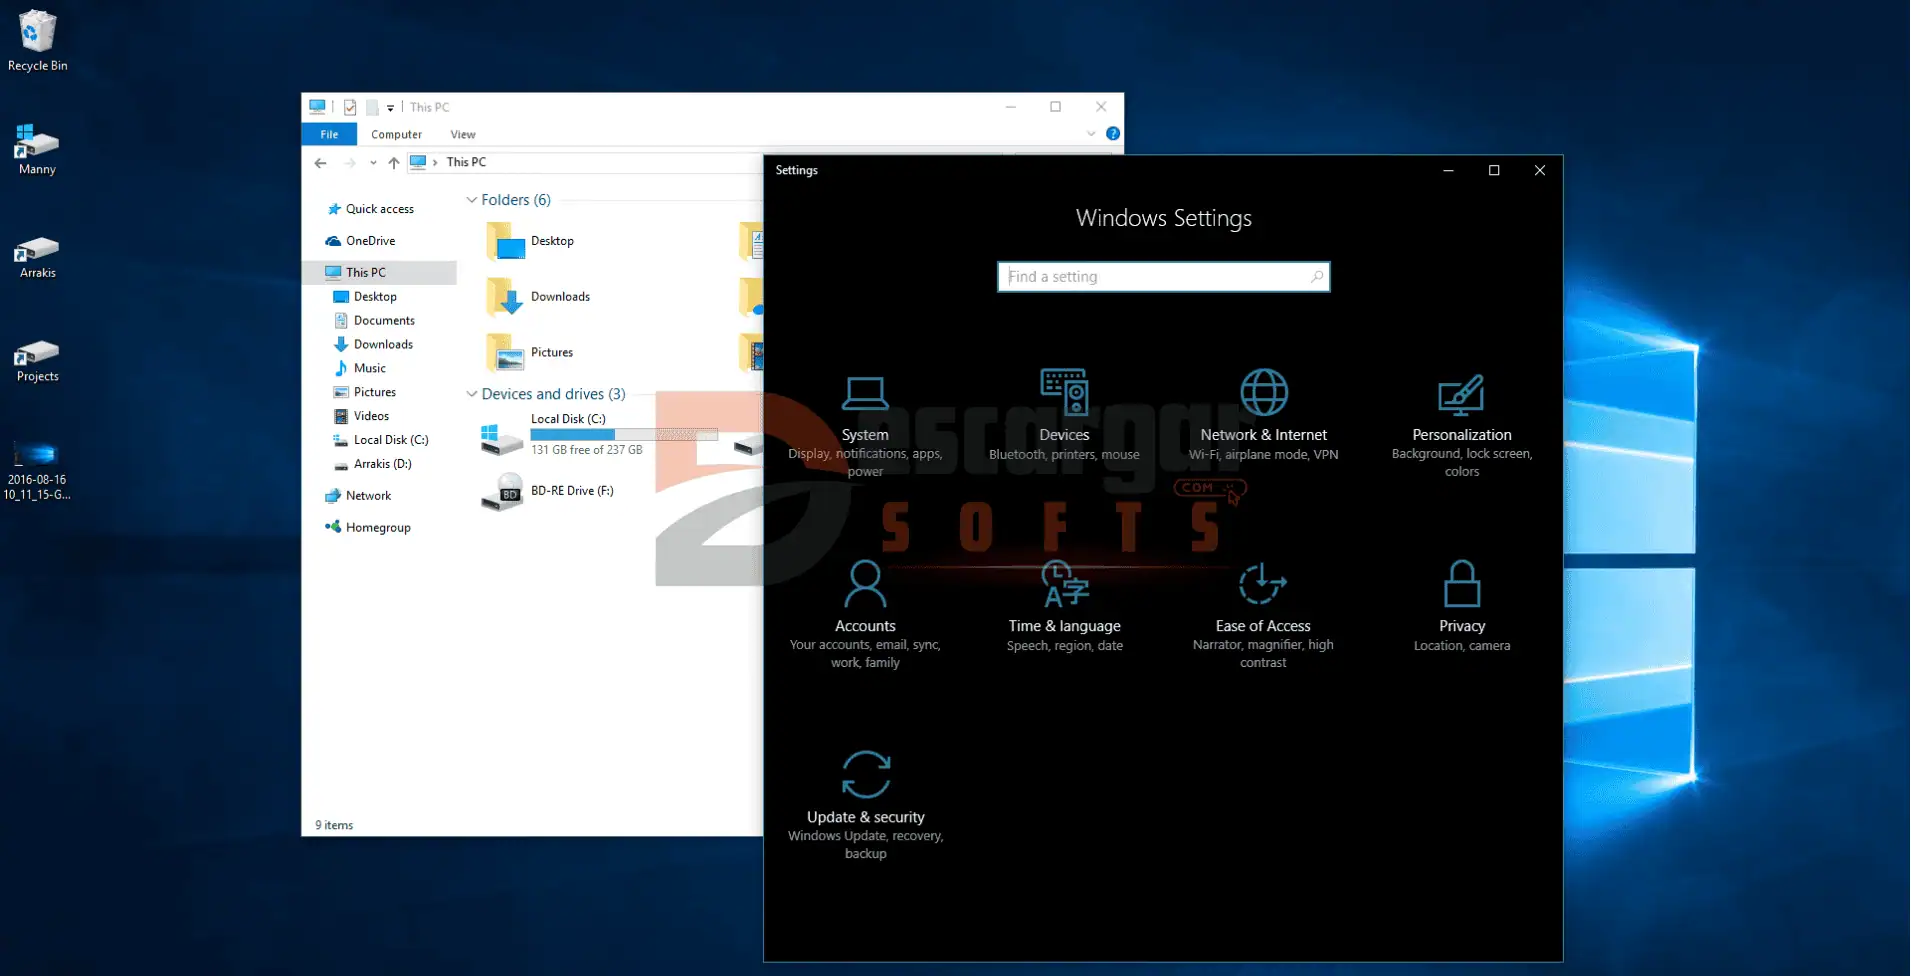Click the Up directory arrow button
Viewport: 1911px width, 976px height.
click(x=394, y=163)
